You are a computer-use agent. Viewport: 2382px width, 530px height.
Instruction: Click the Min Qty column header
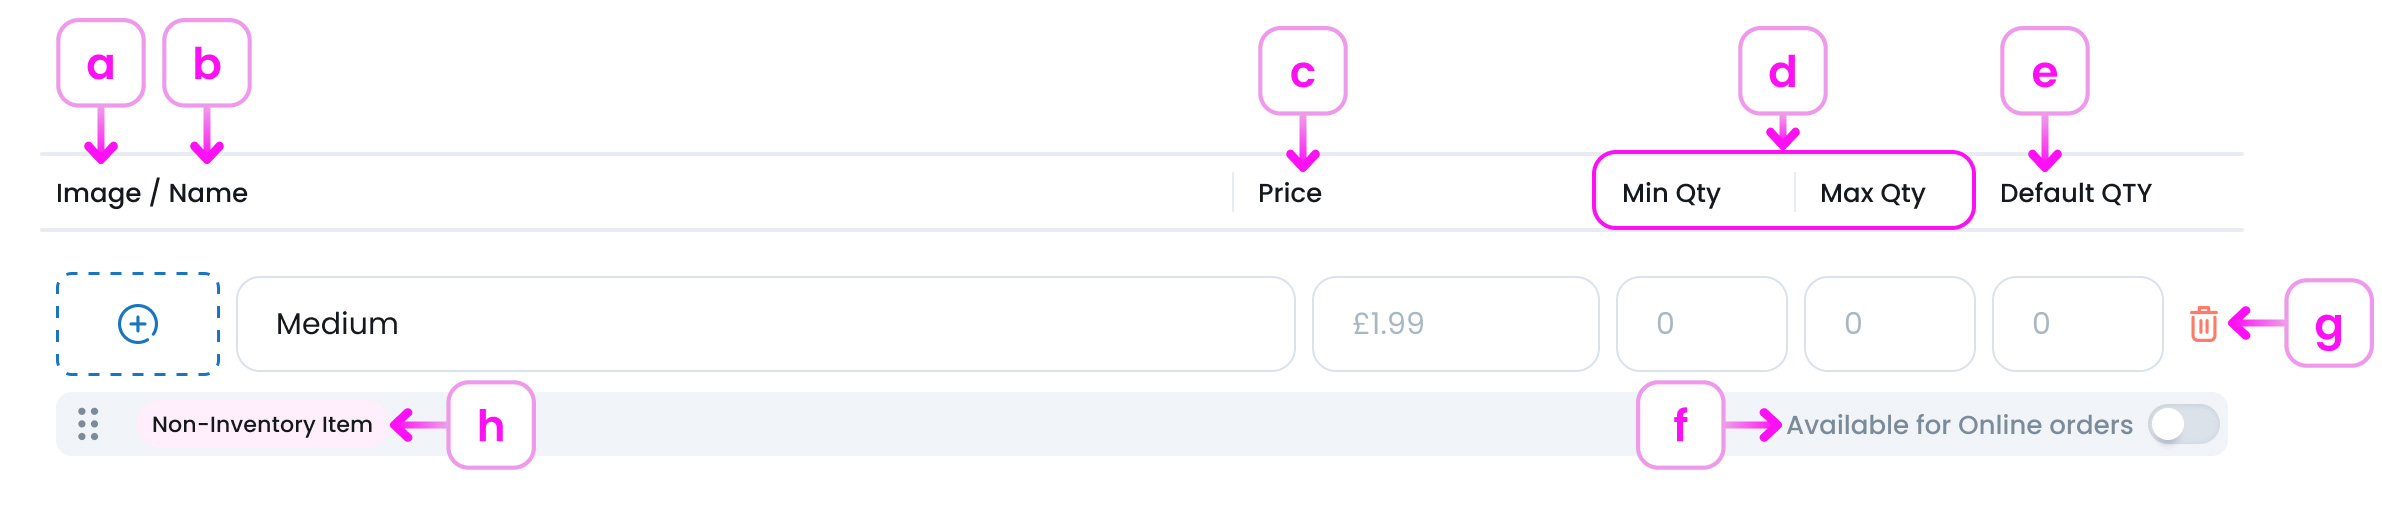(1671, 193)
